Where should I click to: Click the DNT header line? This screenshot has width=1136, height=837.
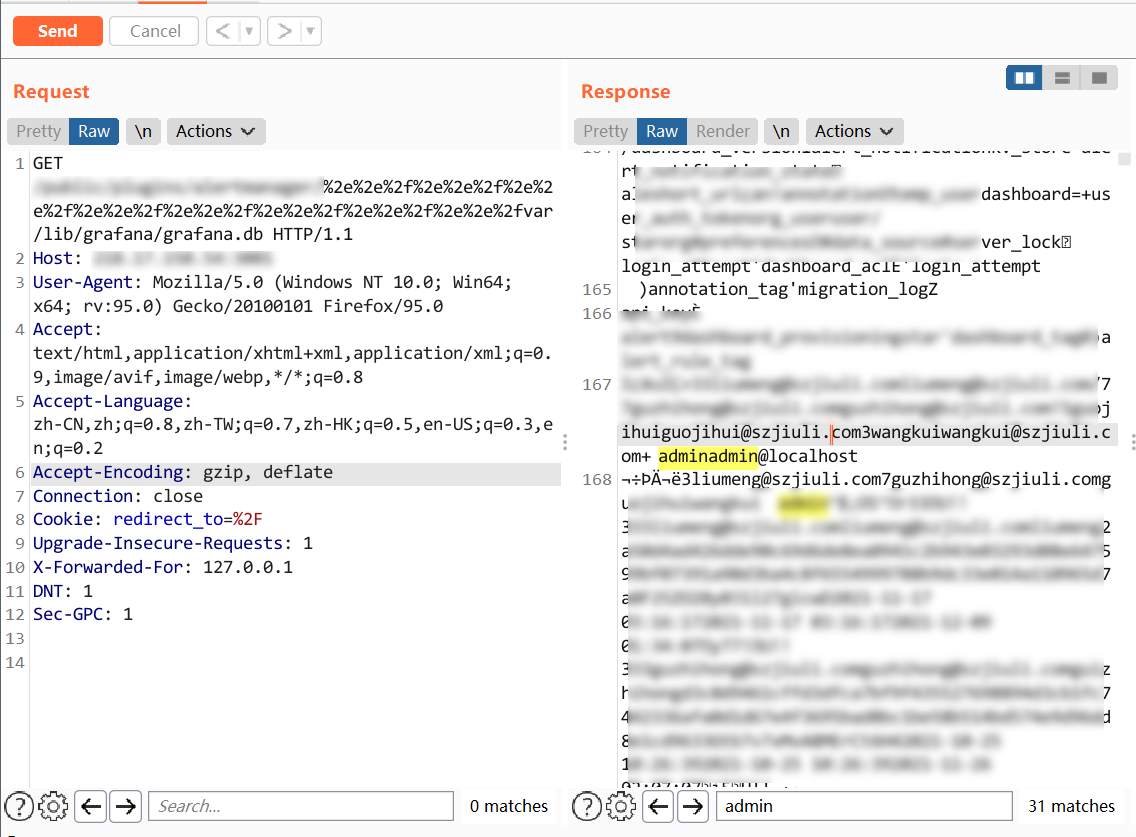(x=63, y=591)
